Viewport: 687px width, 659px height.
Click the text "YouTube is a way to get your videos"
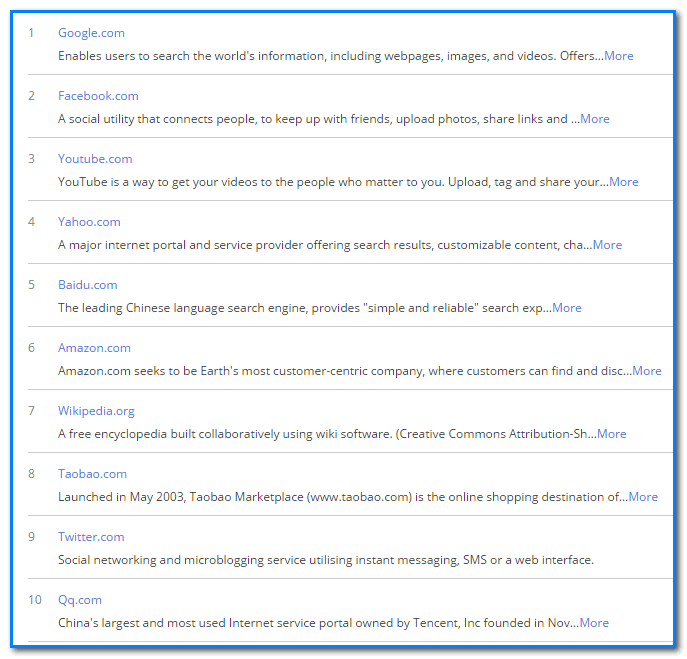pos(158,182)
